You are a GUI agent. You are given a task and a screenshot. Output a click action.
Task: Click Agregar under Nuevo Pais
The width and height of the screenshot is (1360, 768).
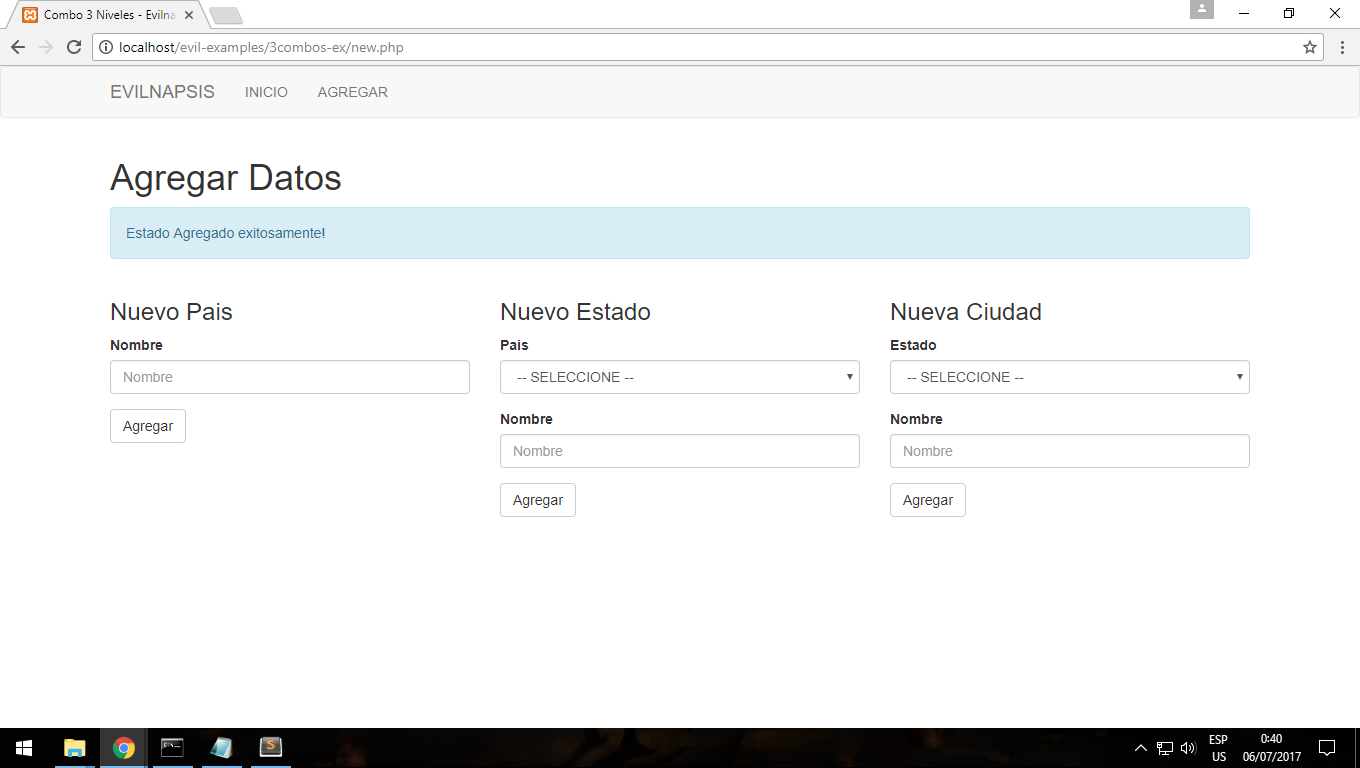(148, 426)
